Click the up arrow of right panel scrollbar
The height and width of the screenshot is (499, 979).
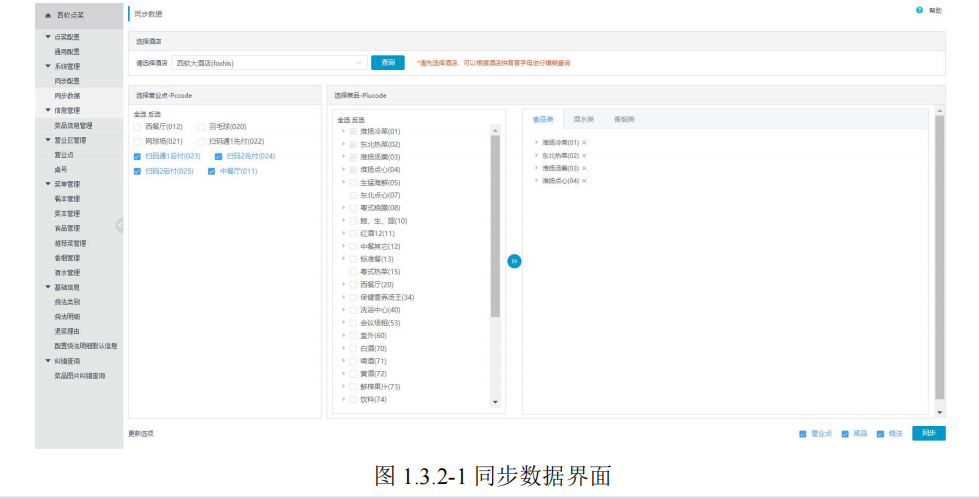pyautogui.click(x=940, y=111)
